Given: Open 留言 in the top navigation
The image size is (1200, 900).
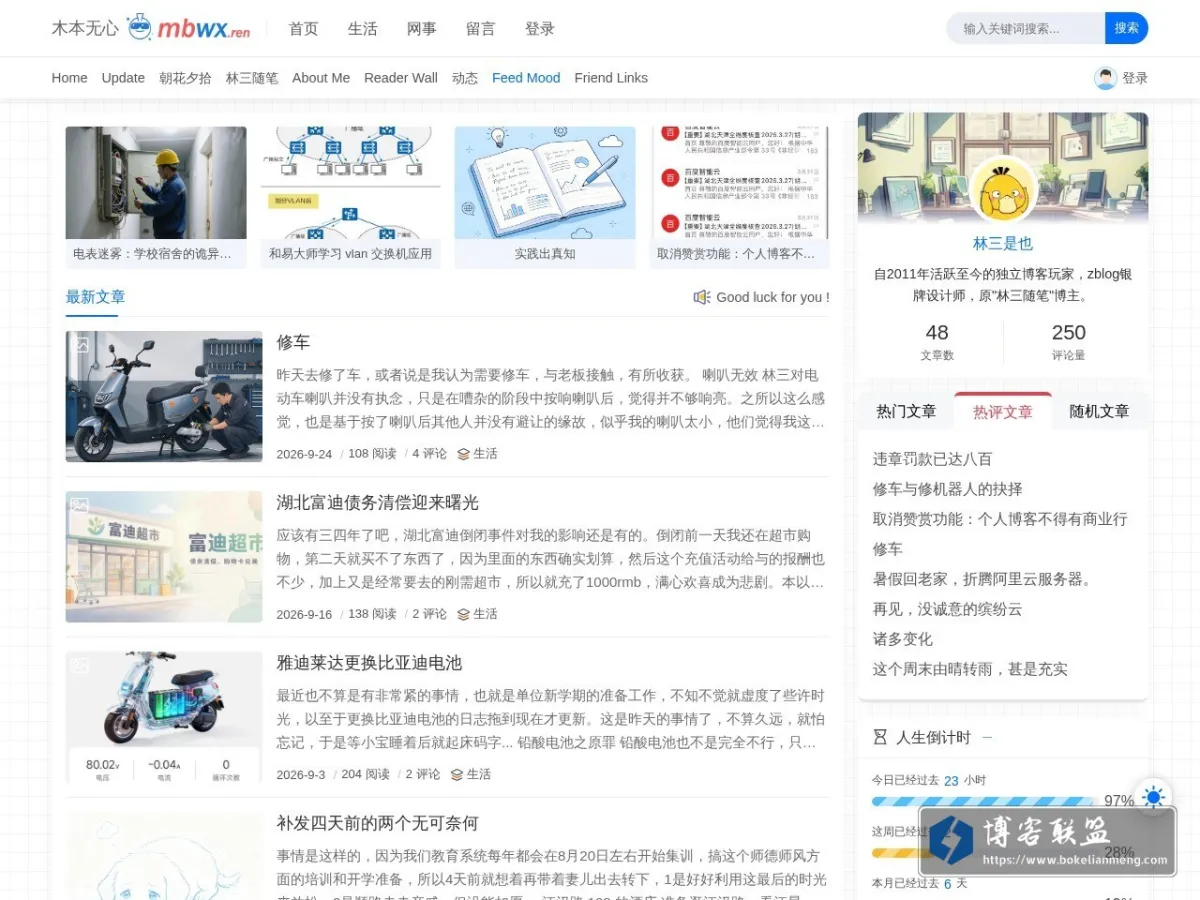Looking at the screenshot, I should tap(480, 29).
